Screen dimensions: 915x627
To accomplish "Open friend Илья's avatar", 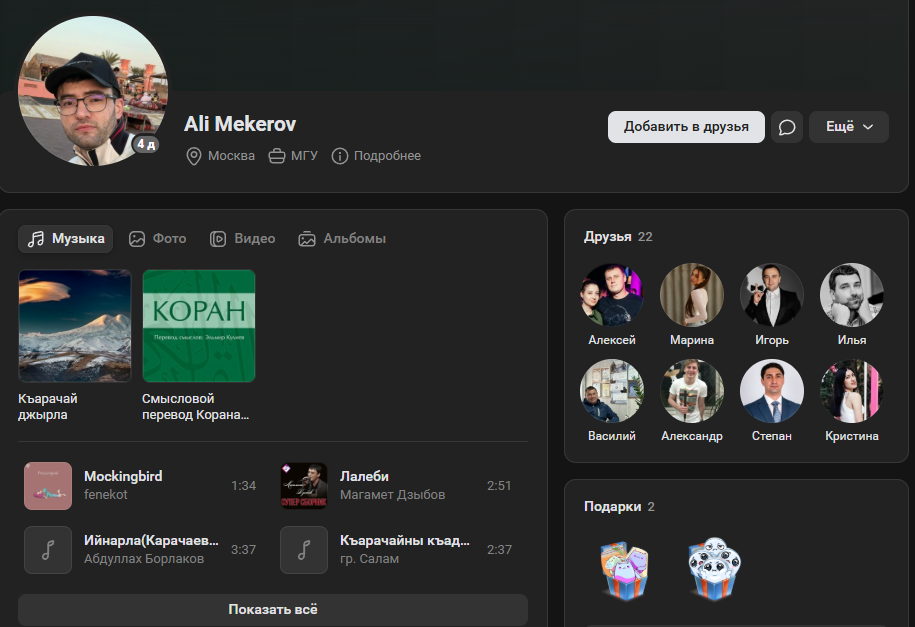I will coord(851,295).
